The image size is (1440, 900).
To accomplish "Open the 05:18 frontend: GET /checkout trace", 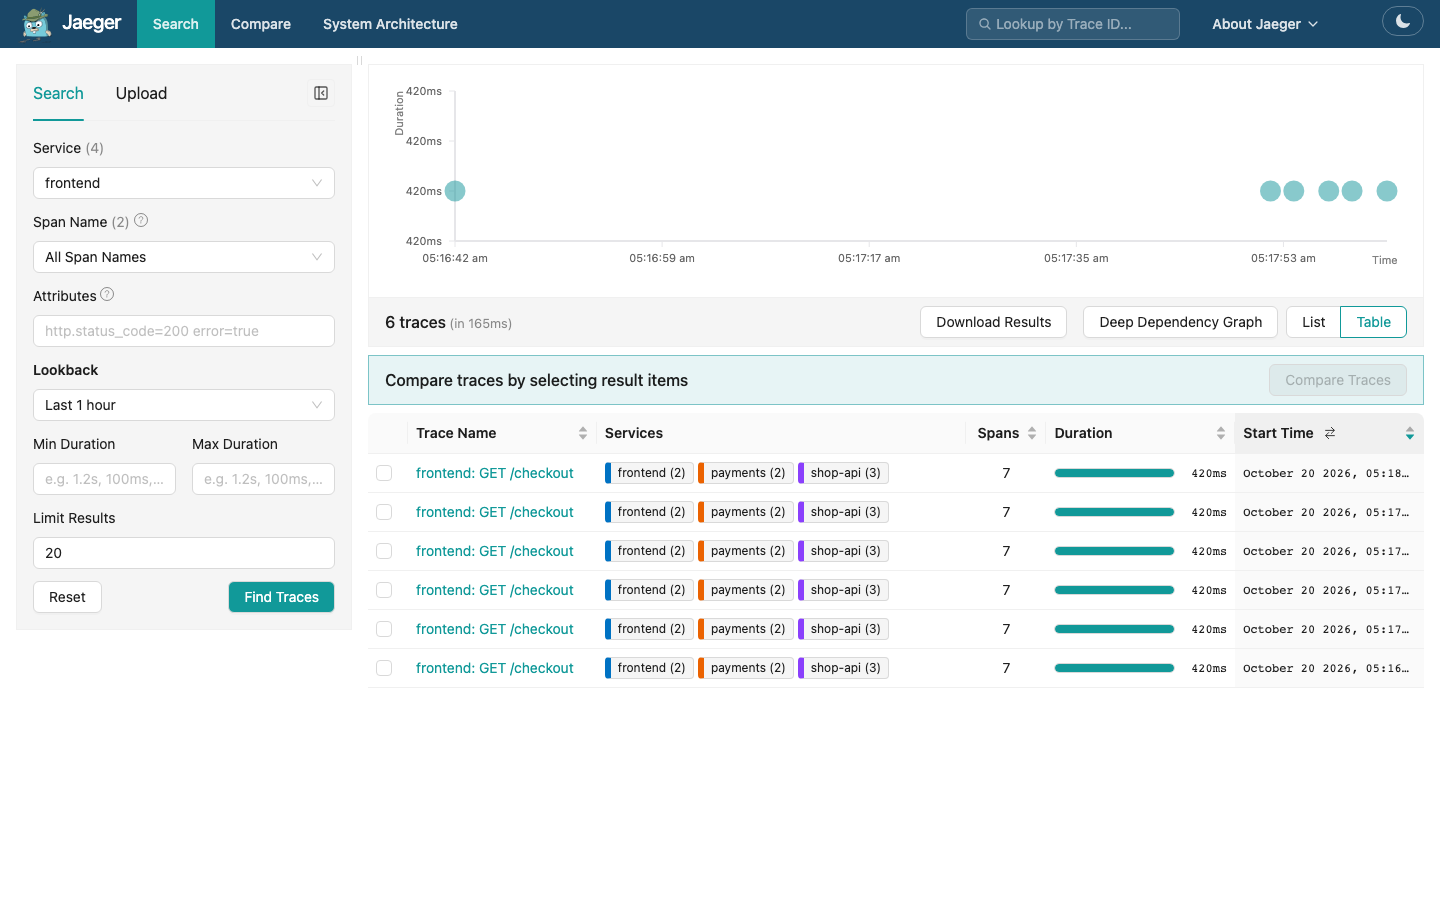I will (x=494, y=473).
